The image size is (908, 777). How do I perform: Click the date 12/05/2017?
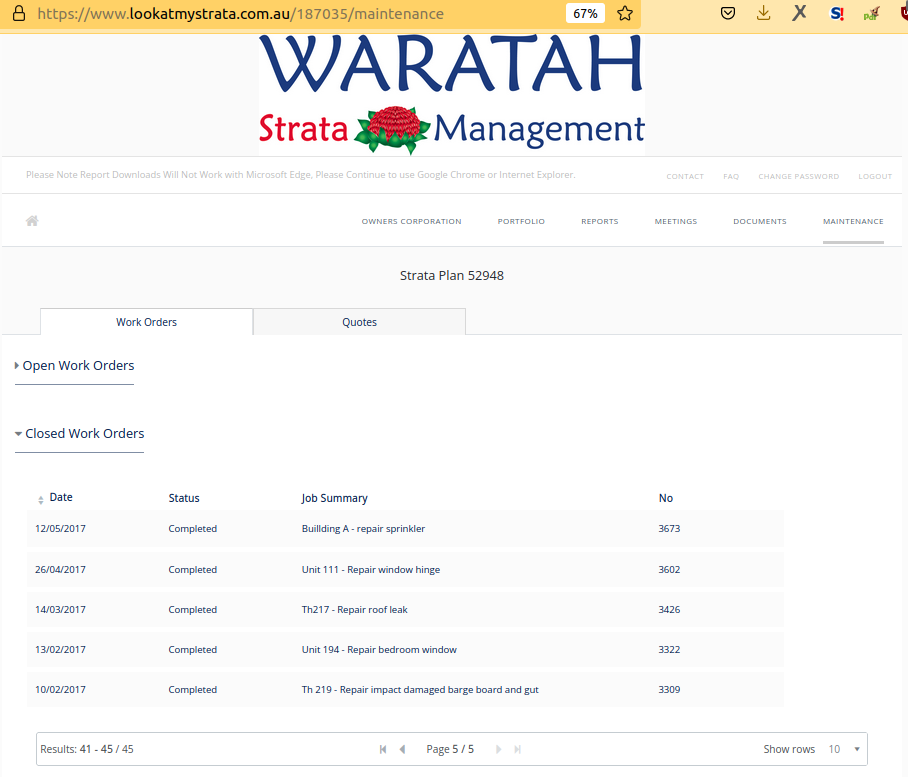60,529
